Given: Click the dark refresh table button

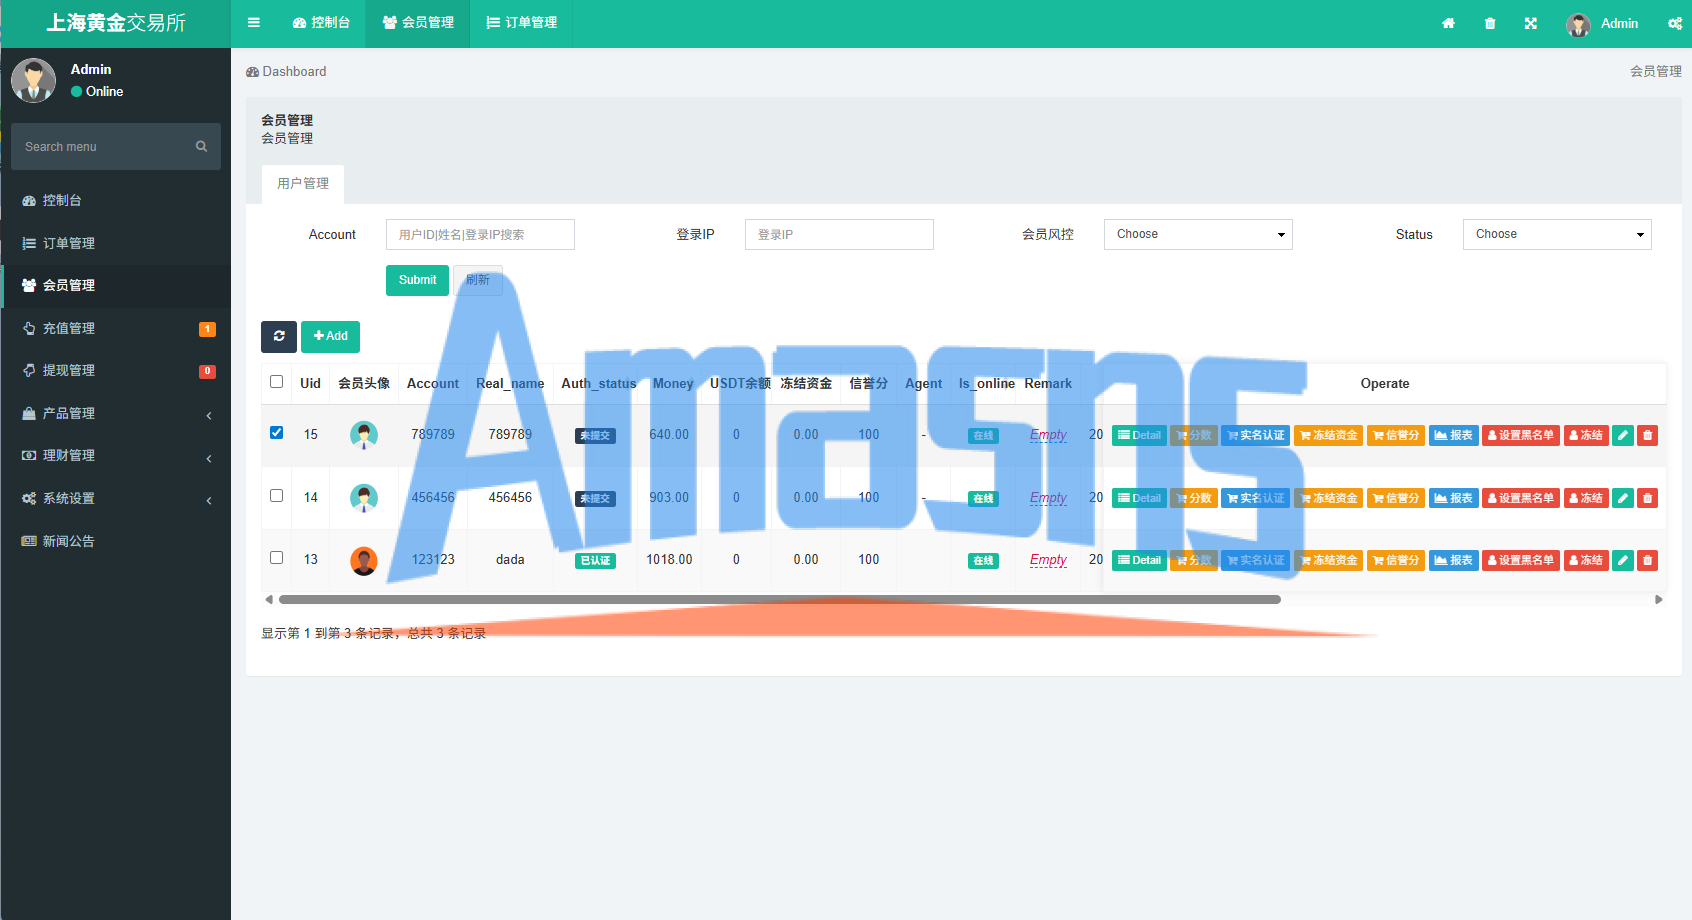Looking at the screenshot, I should (x=279, y=336).
